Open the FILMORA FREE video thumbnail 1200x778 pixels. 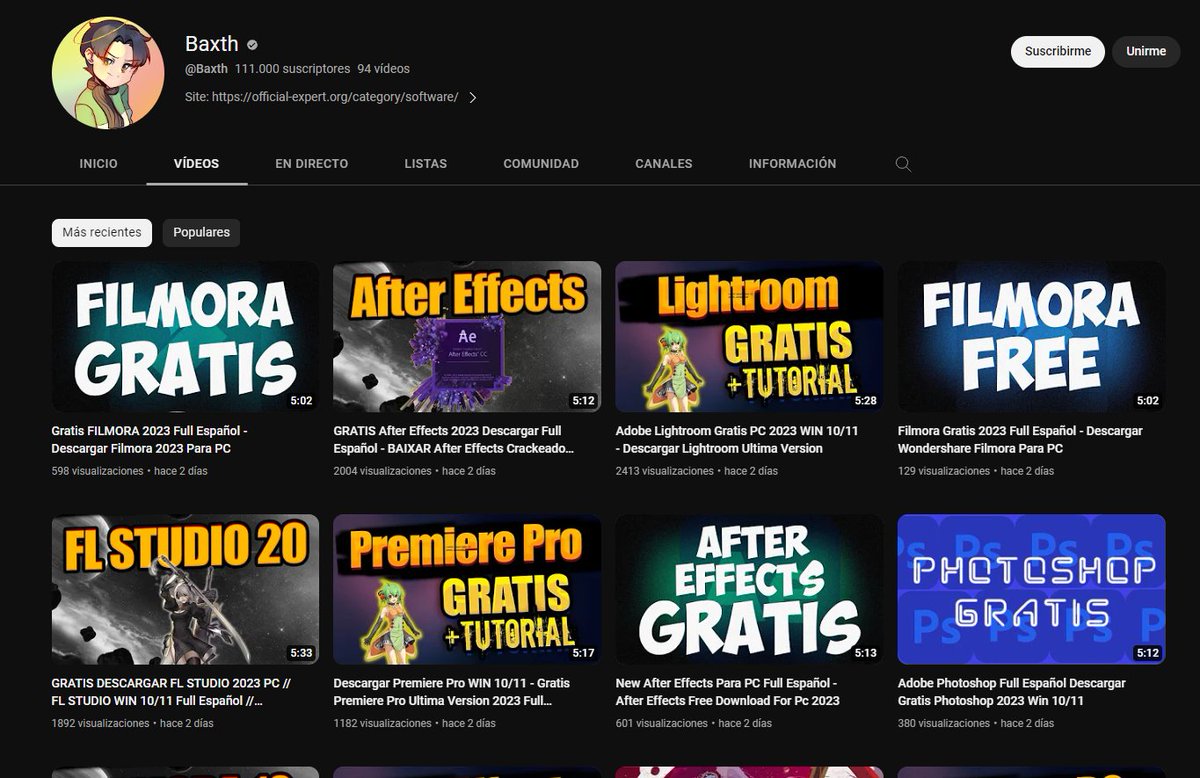tap(1031, 337)
